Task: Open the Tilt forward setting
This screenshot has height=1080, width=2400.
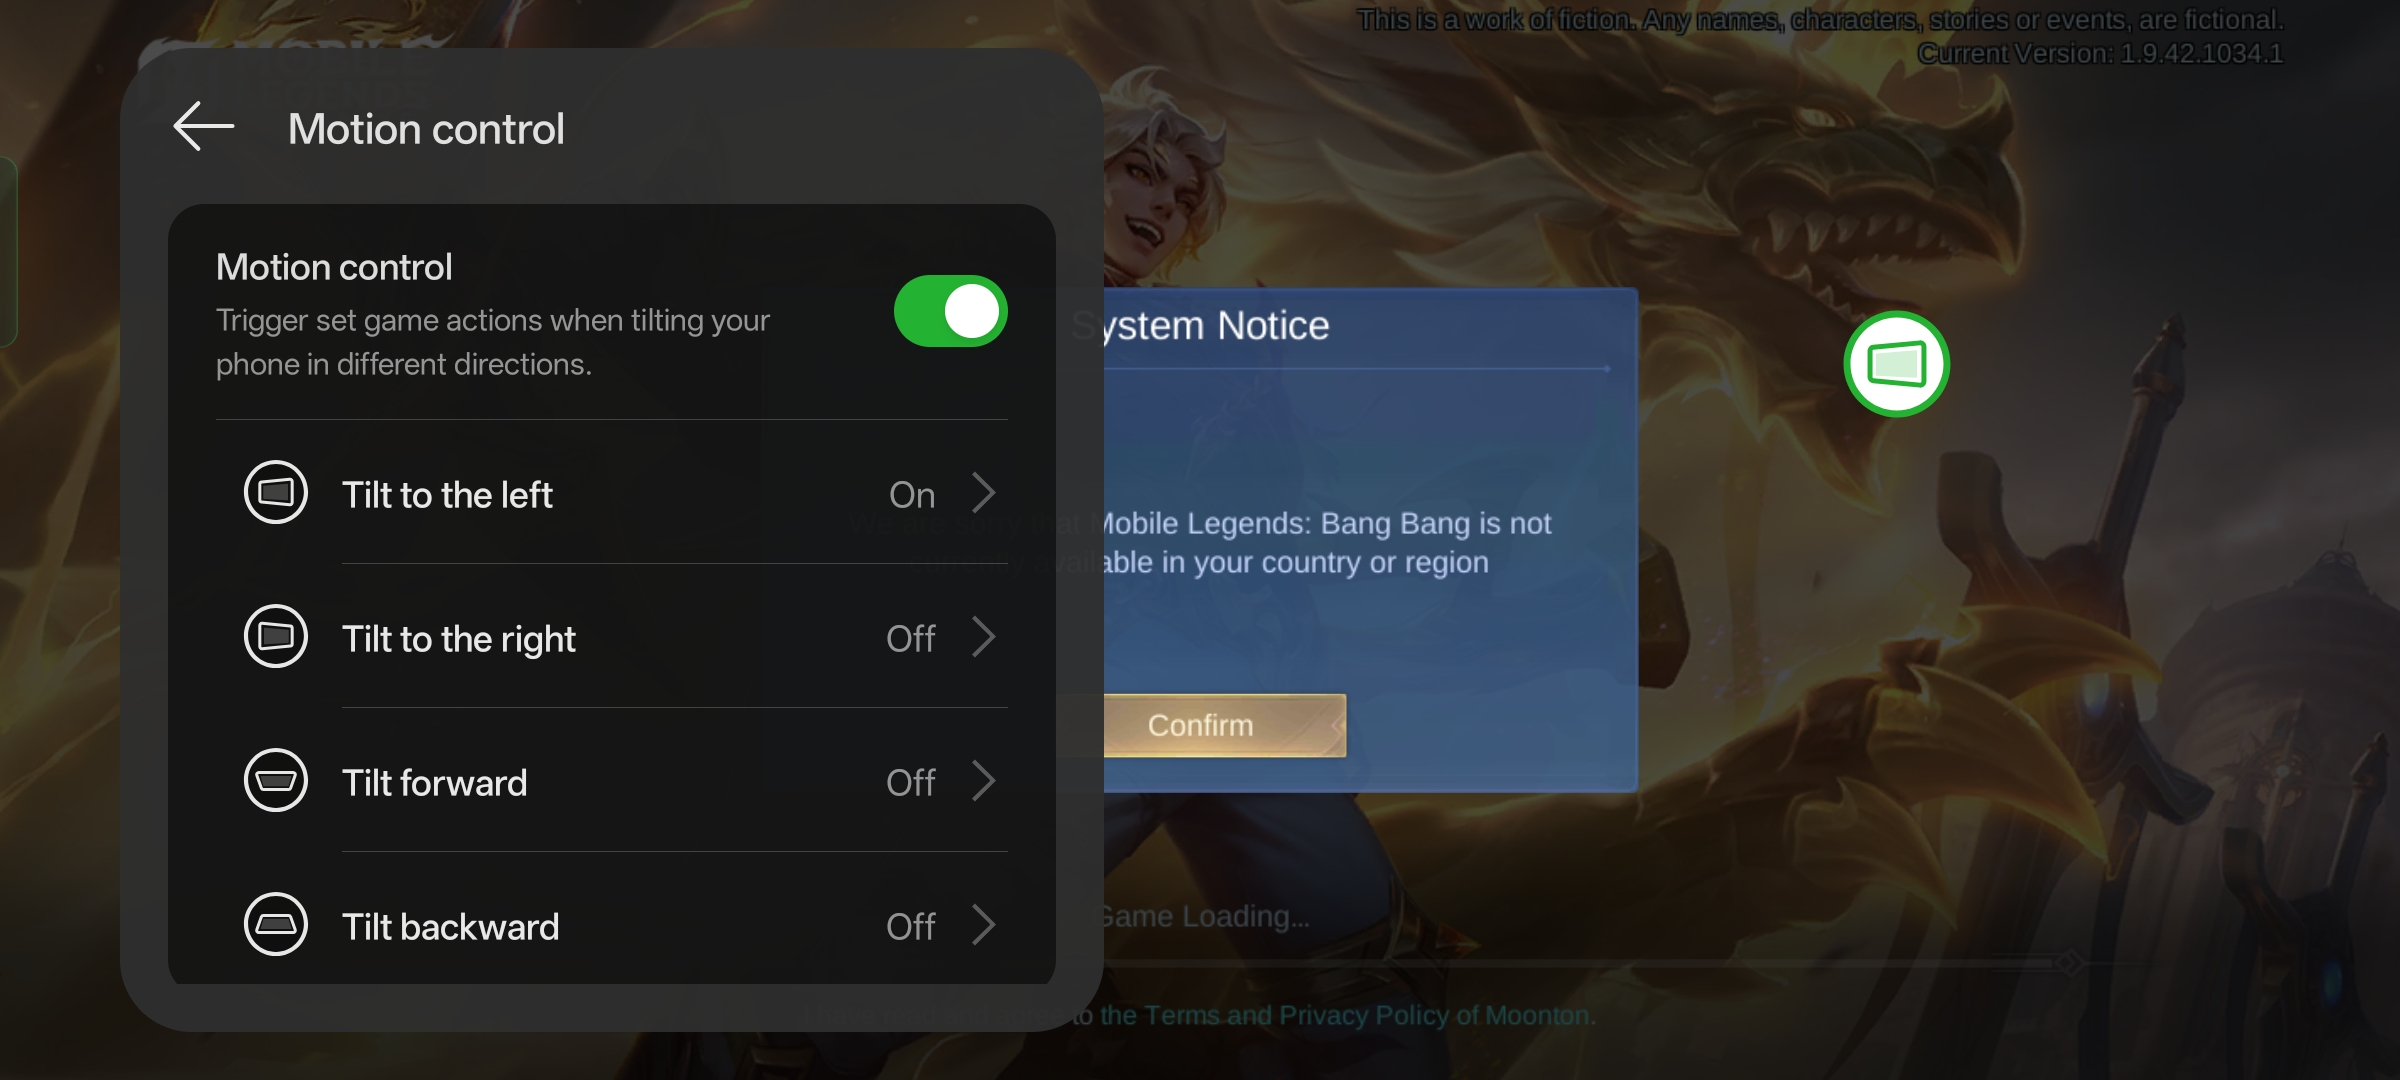Action: 612,781
